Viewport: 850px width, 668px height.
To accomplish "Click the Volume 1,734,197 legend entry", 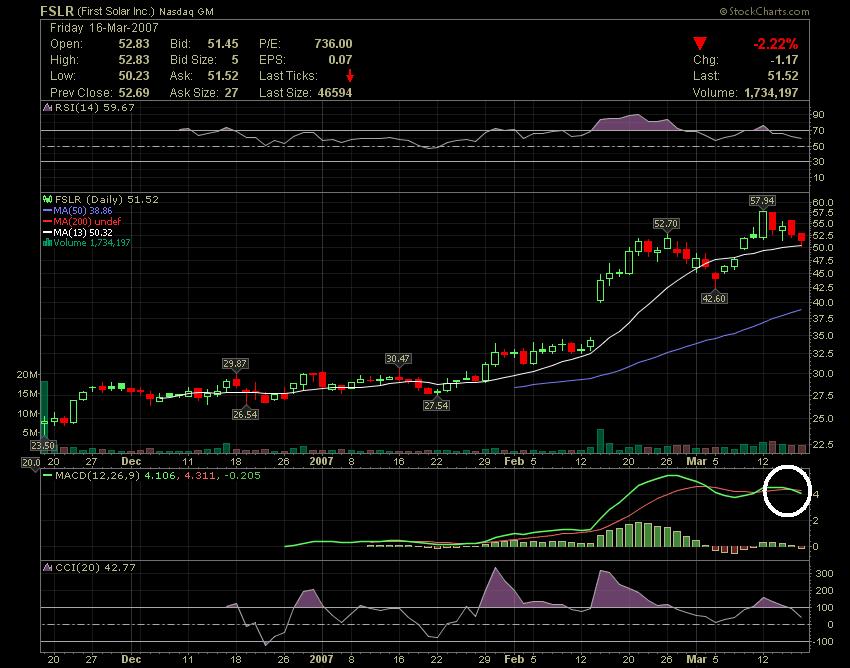I will pyautogui.click(x=87, y=242).
